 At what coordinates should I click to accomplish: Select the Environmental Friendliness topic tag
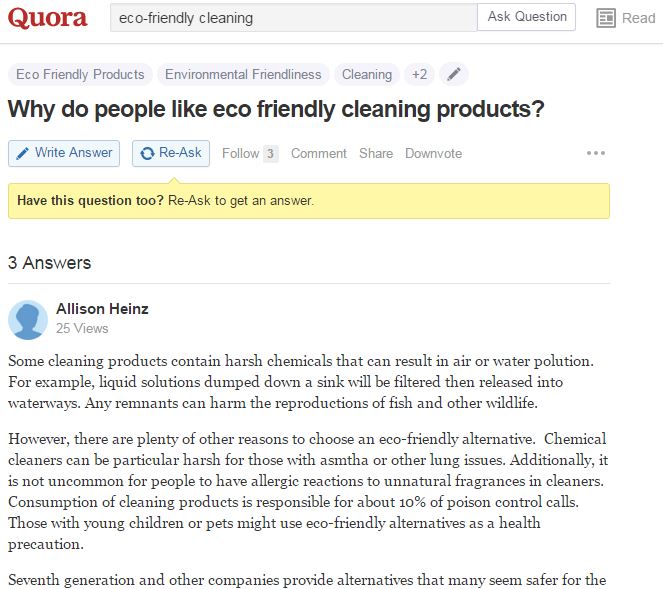[x=243, y=74]
